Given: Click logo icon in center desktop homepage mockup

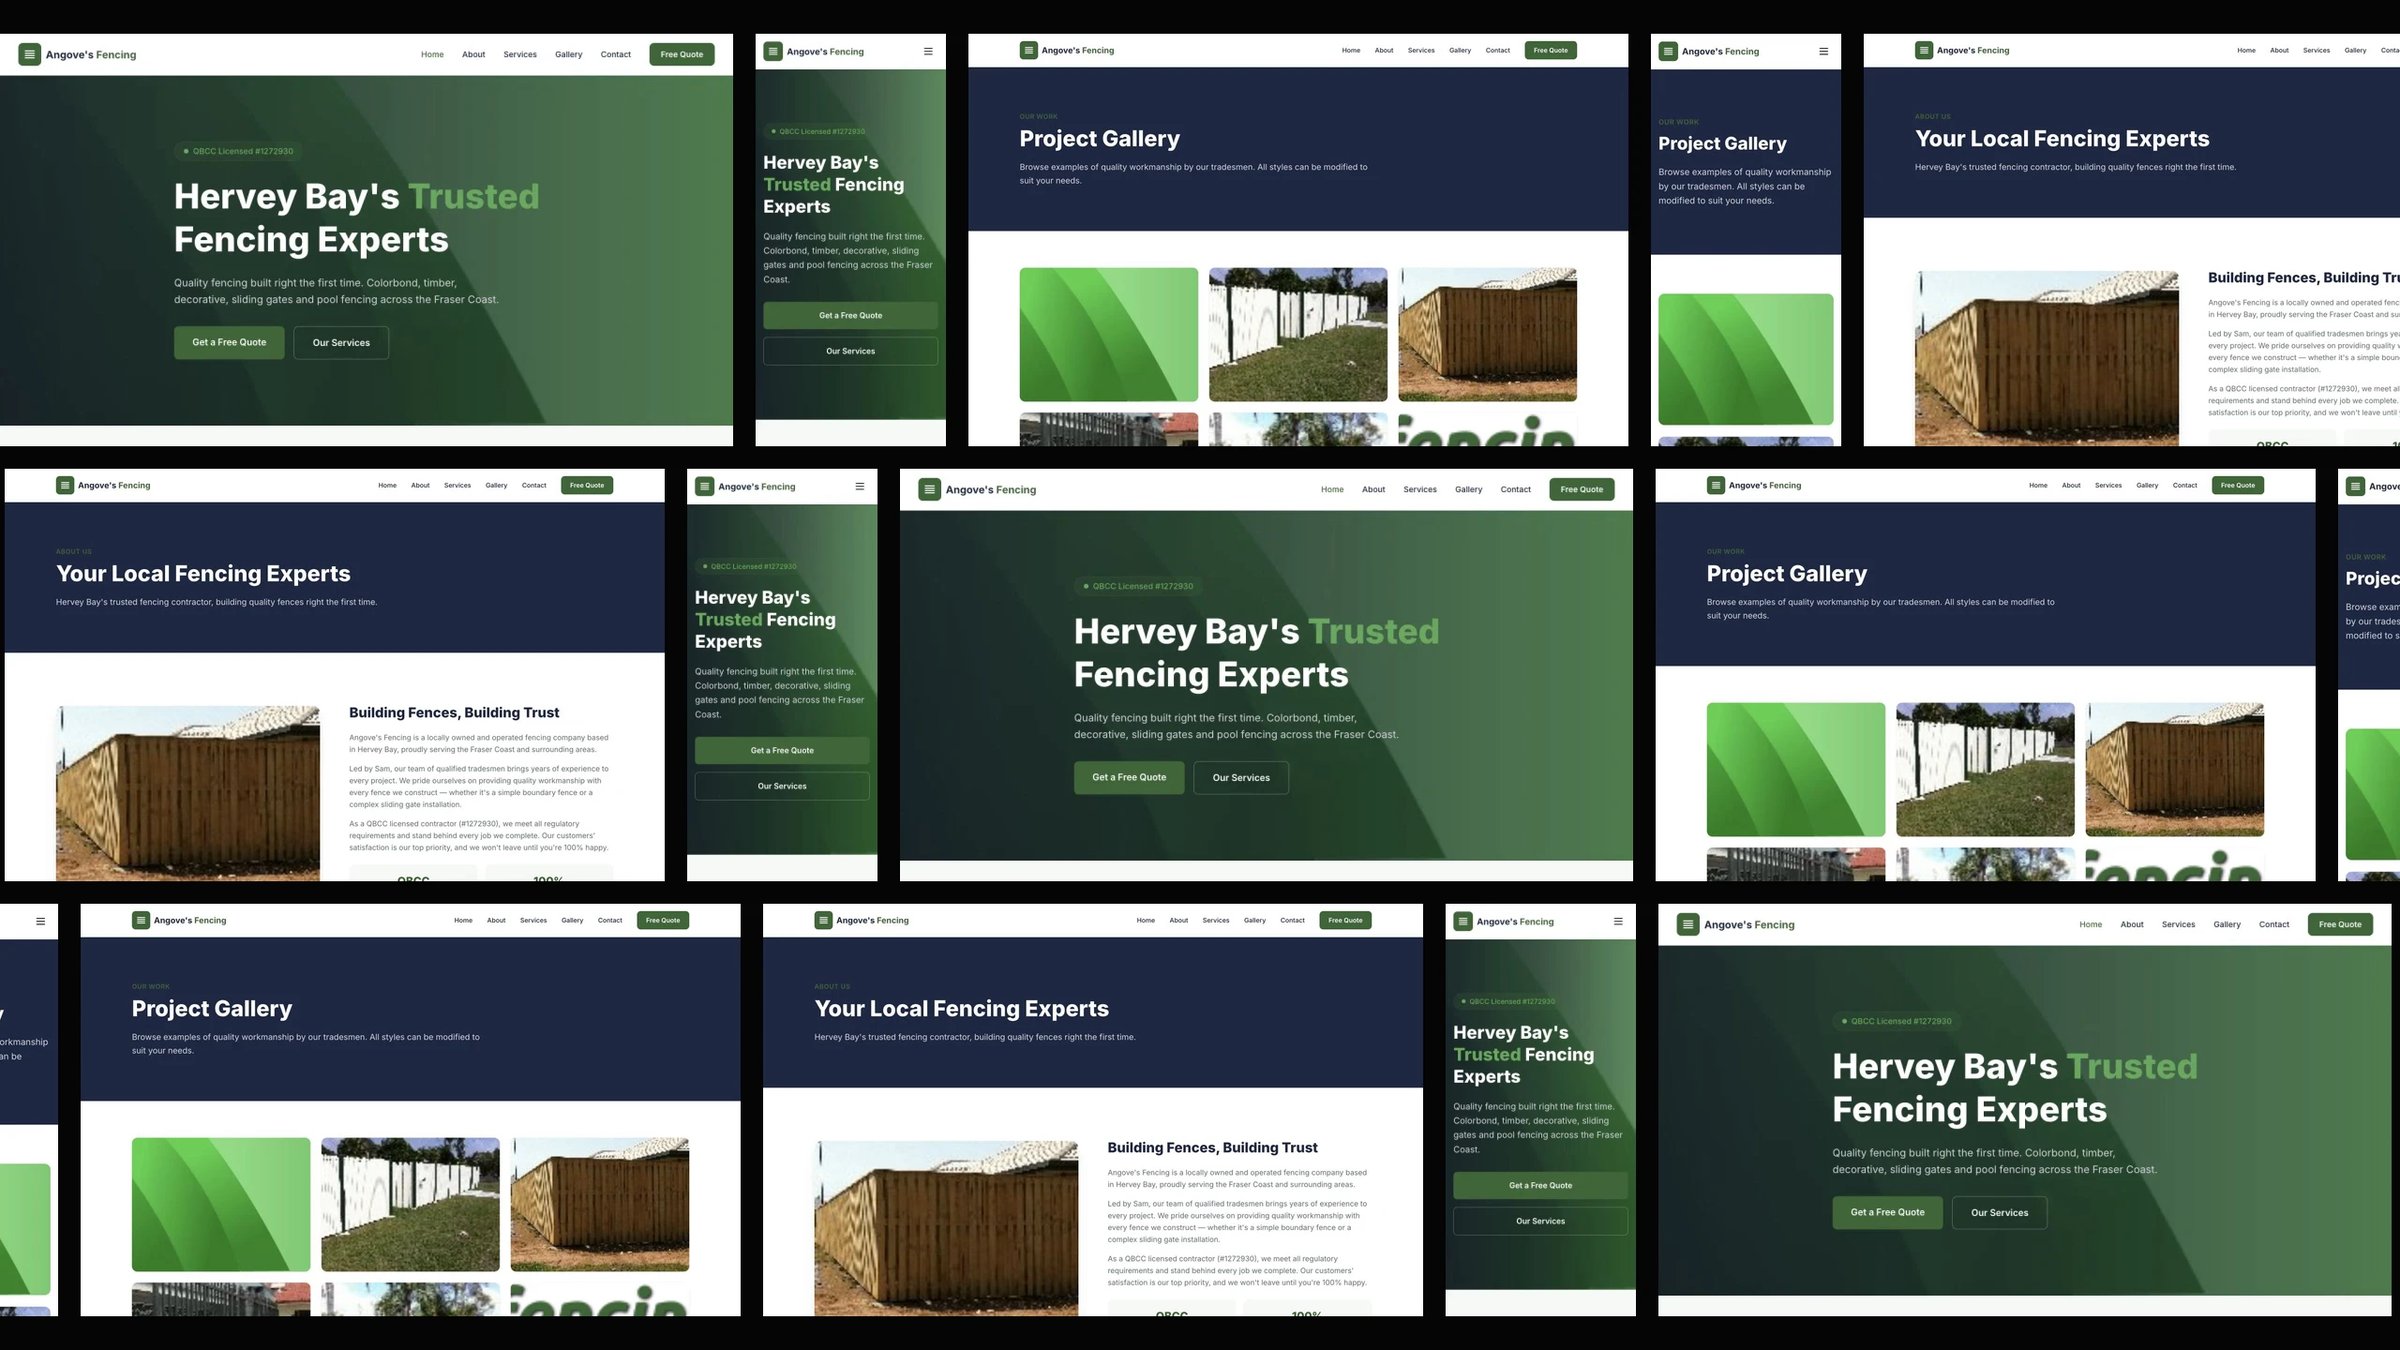Looking at the screenshot, I should tap(930, 489).
